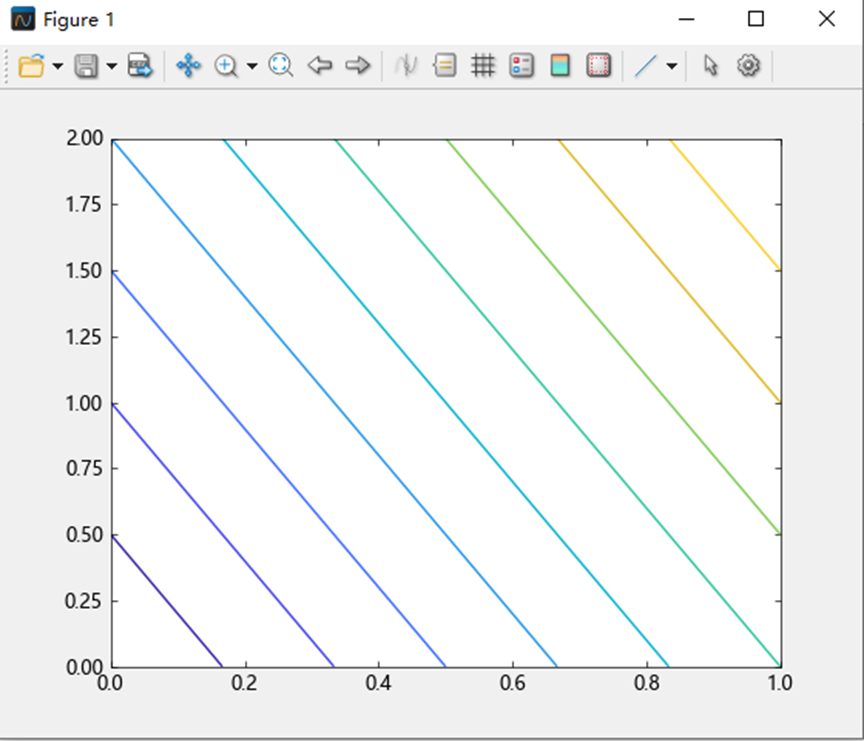The height and width of the screenshot is (741, 864).
Task: Click the x-axis tick label 0.6
Action: pyautogui.click(x=512, y=683)
